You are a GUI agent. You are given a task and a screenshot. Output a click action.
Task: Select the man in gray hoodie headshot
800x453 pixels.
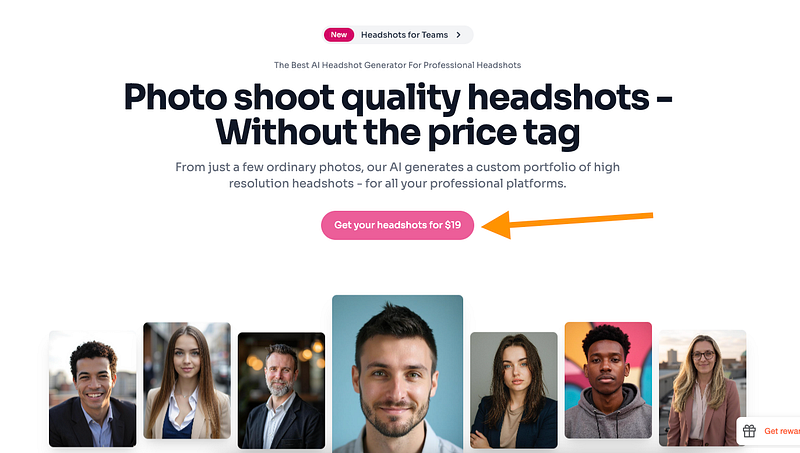coord(608,380)
